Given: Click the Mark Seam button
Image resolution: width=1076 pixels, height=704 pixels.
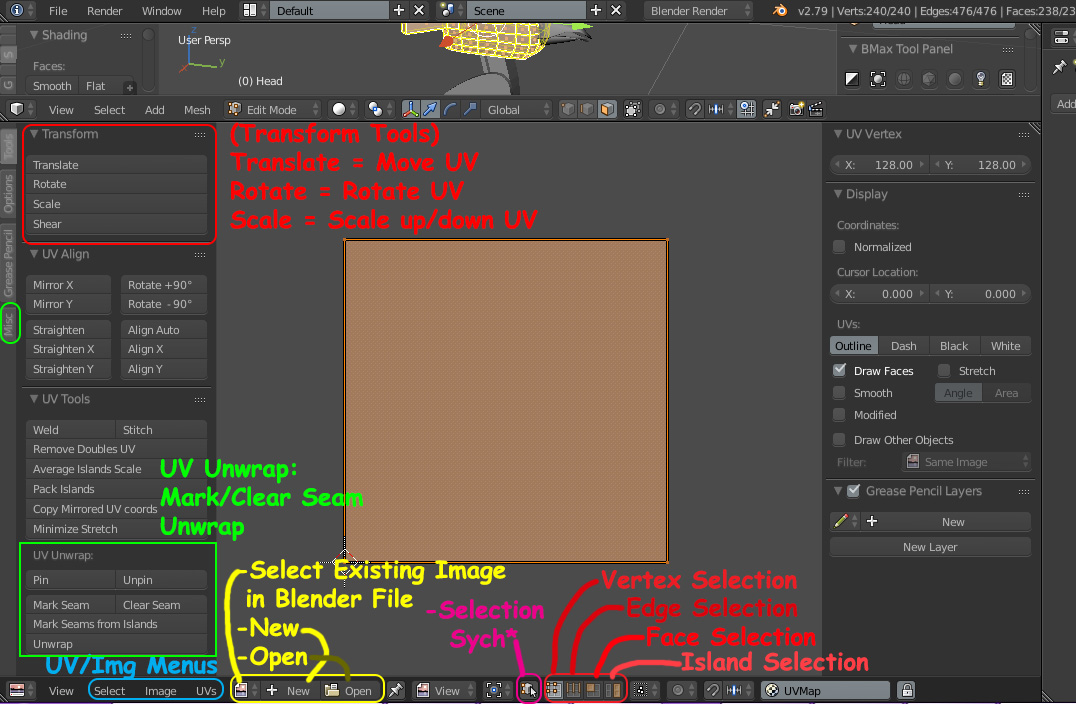Looking at the screenshot, I should point(71,605).
